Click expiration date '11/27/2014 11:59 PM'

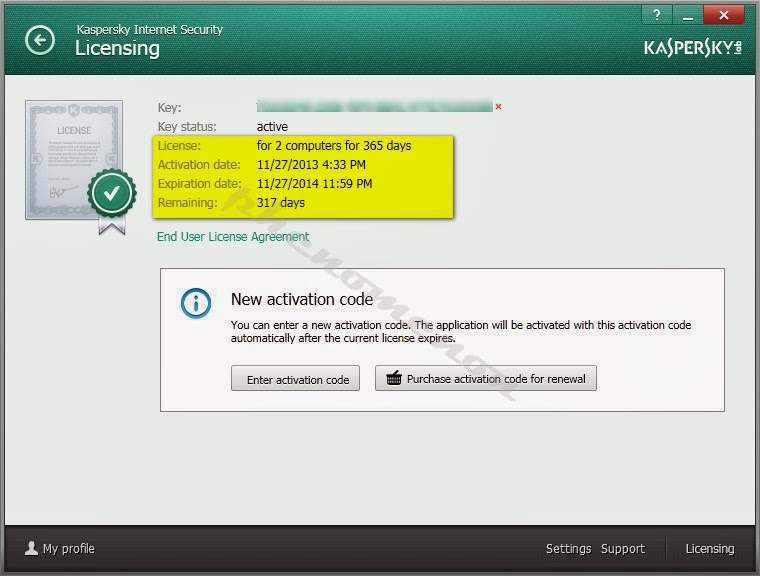[315, 183]
